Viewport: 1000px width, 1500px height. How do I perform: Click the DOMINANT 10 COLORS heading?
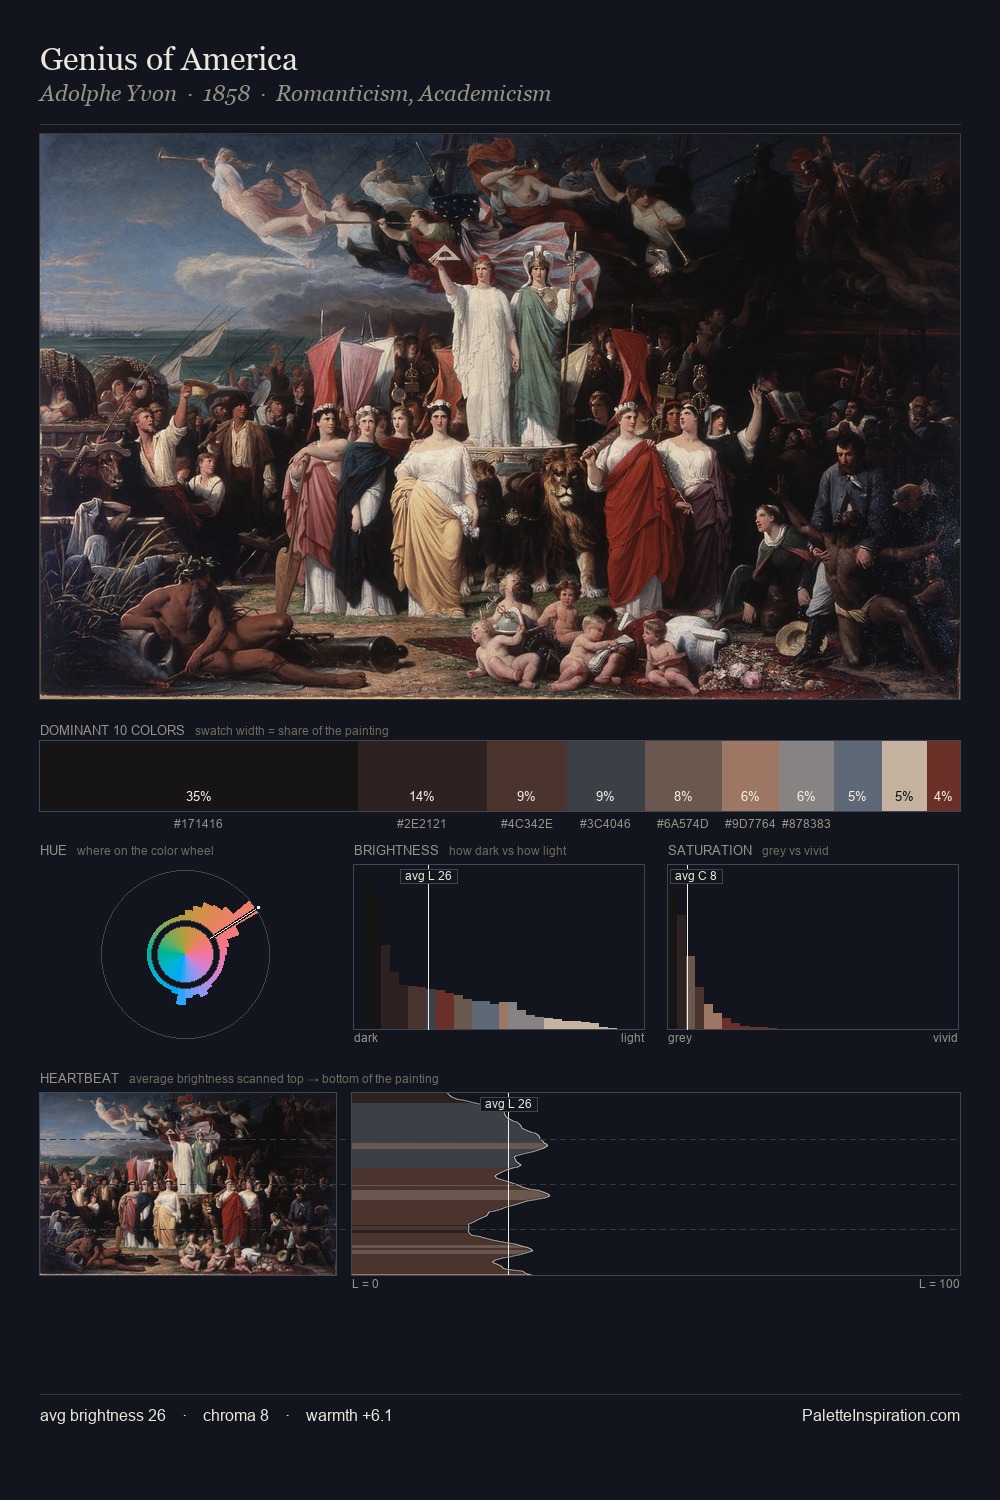click(x=112, y=730)
